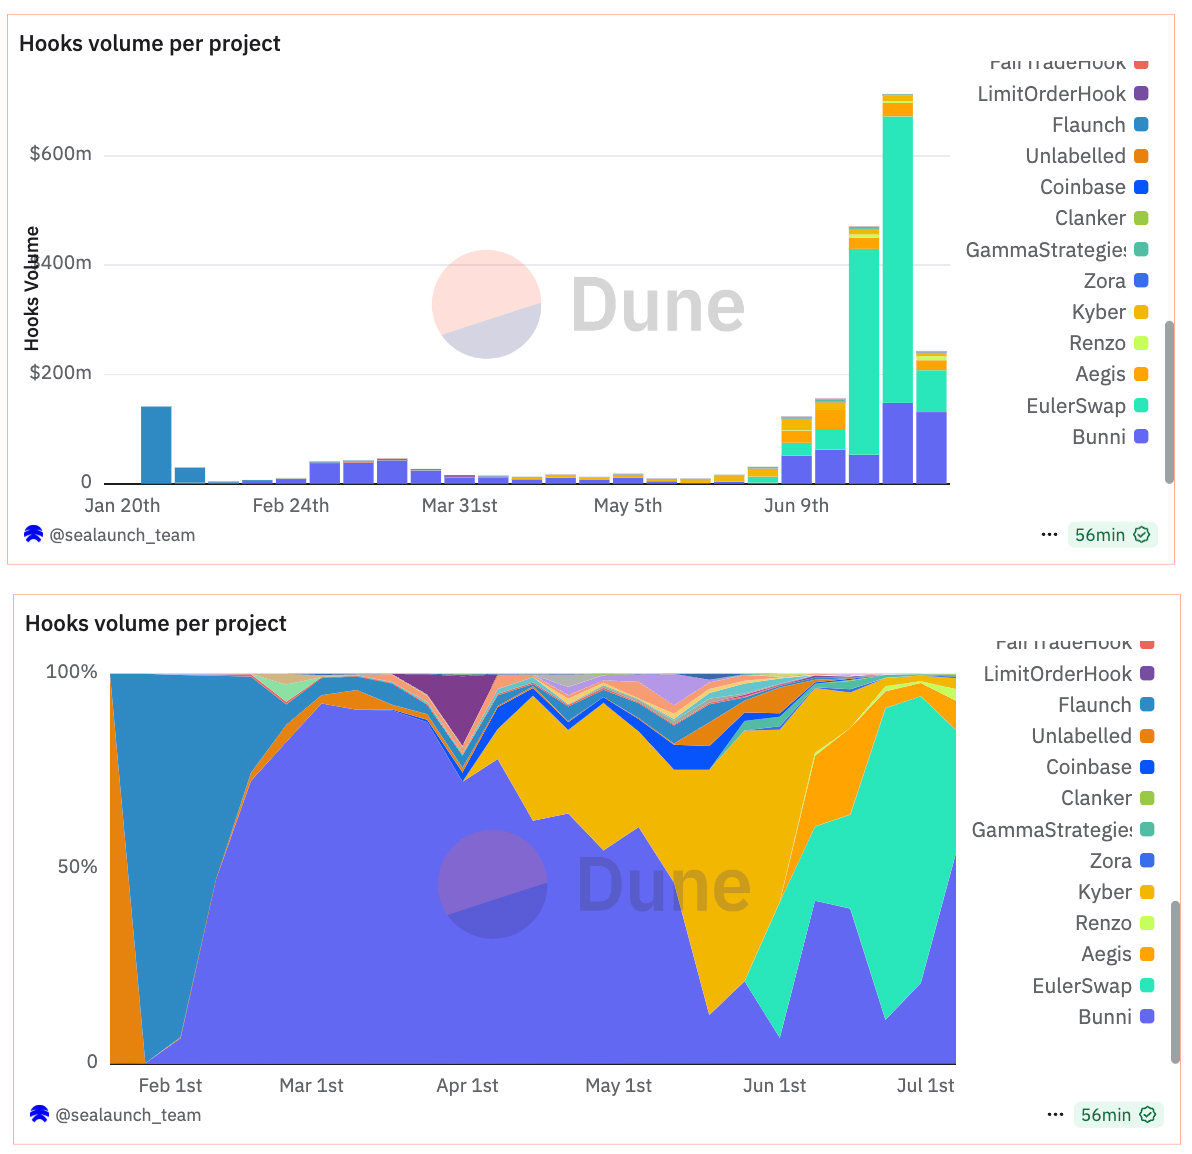Click the Apr 1st x-axis label
Viewport: 1192px width, 1154px height.
click(467, 1086)
